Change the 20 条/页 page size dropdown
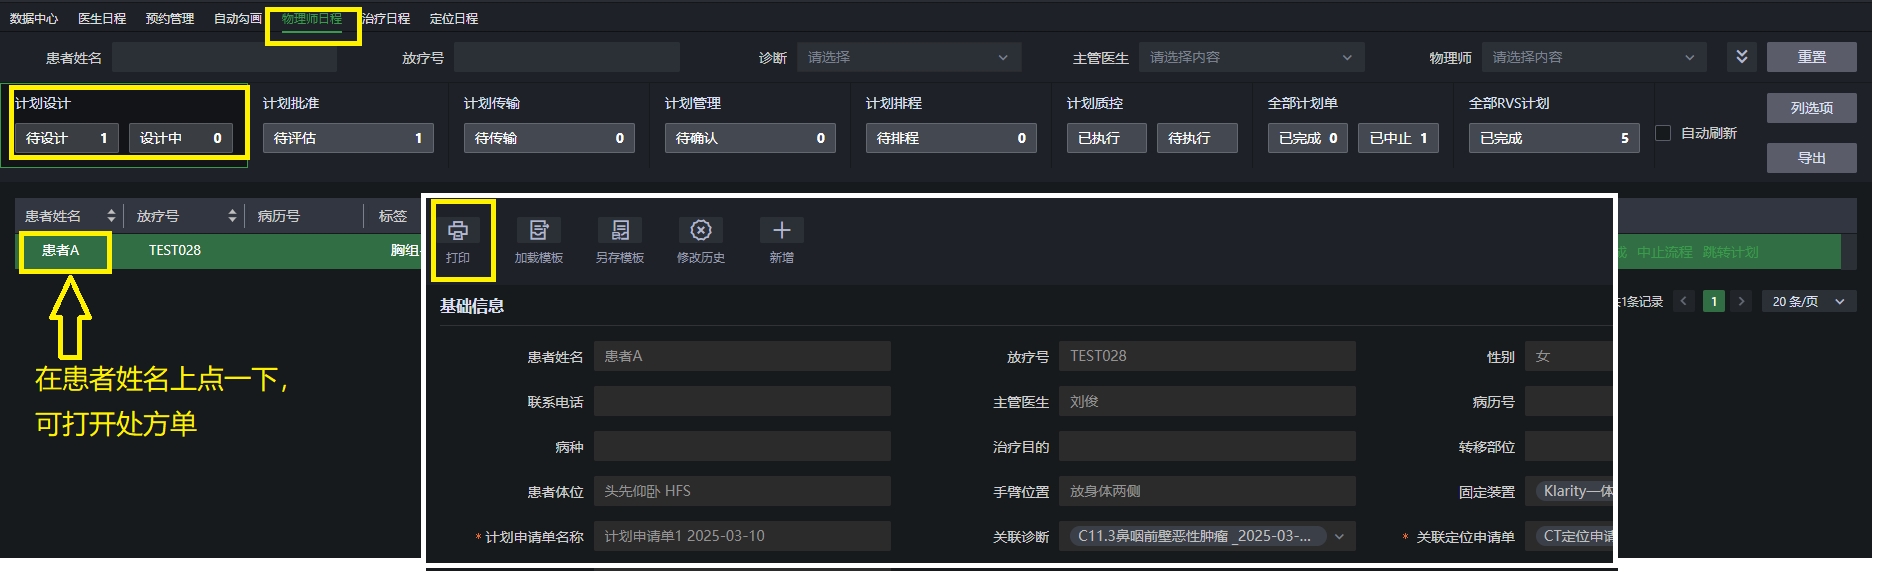 point(1809,301)
